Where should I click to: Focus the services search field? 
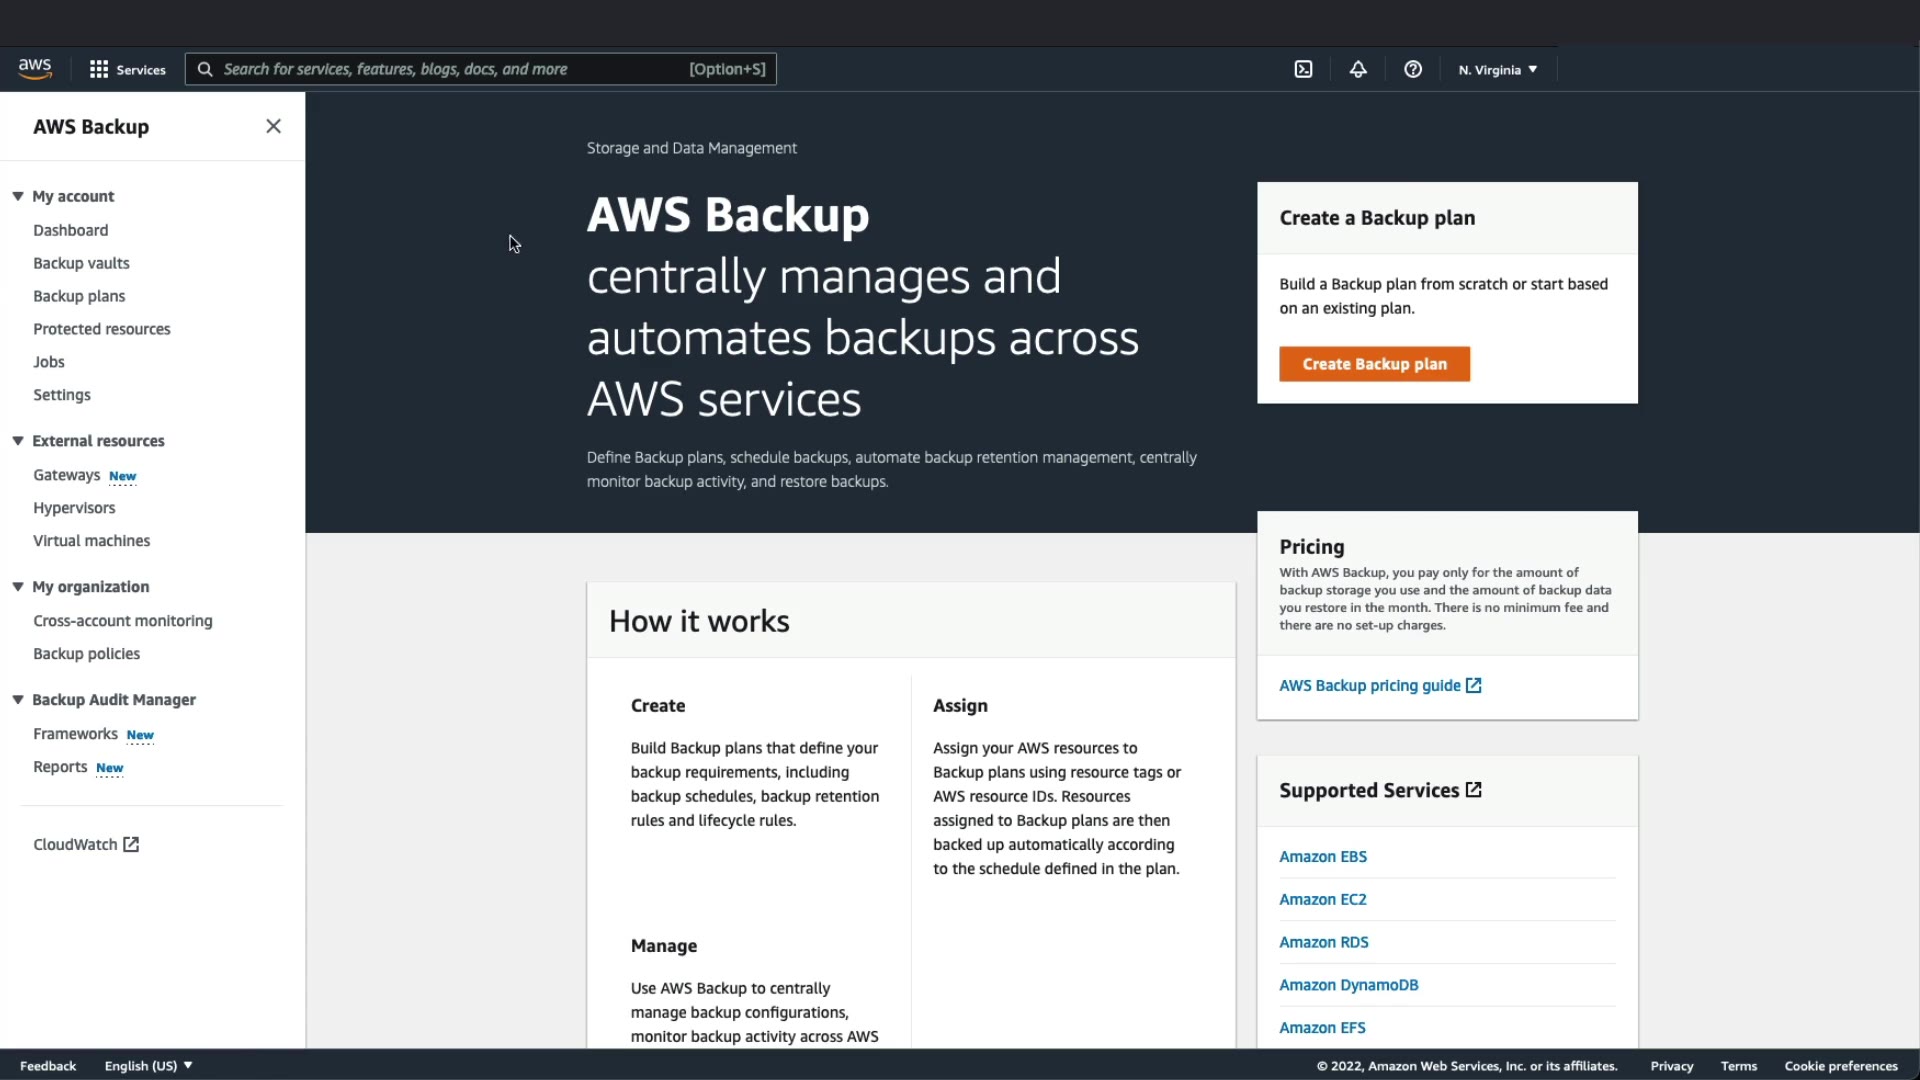(450, 69)
